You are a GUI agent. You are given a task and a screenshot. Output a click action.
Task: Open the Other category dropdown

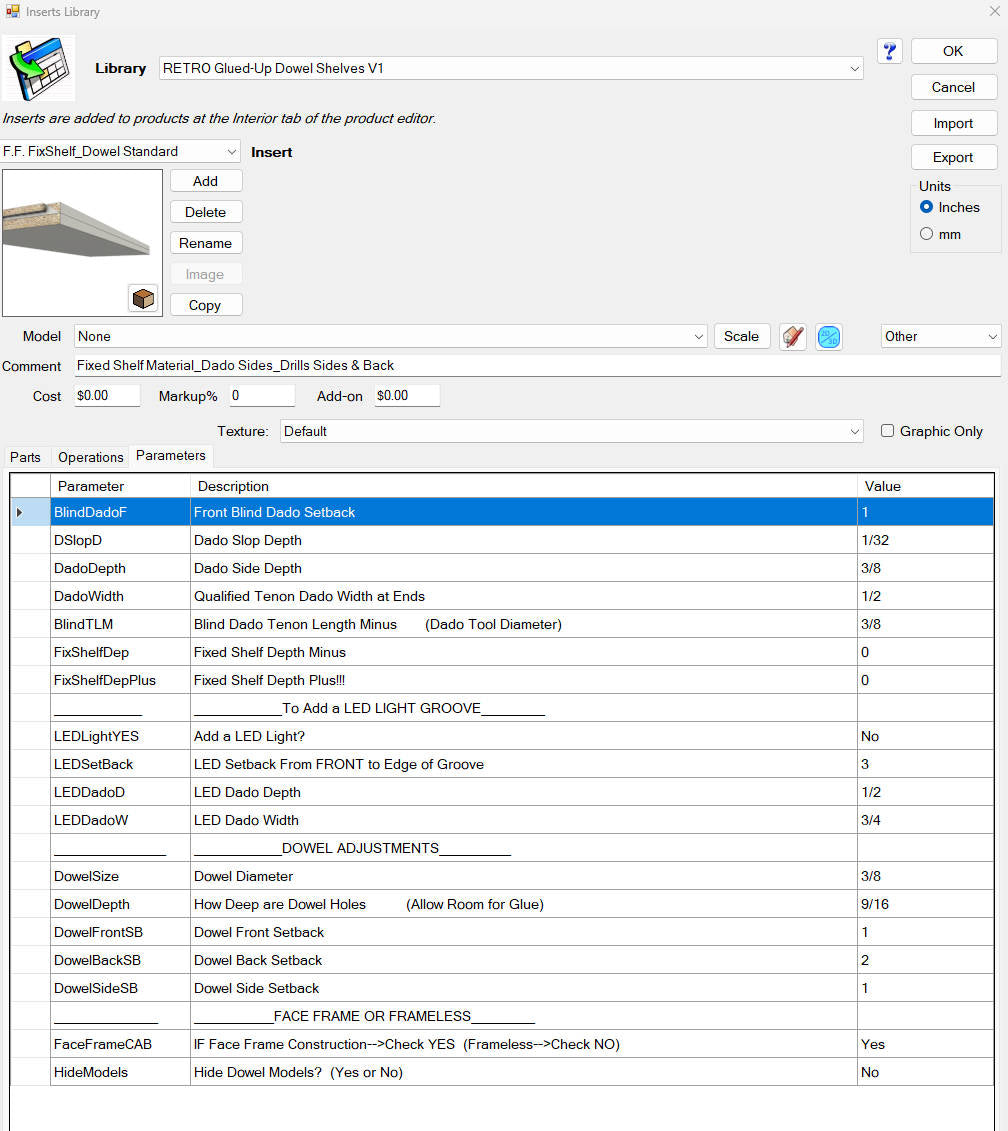click(x=940, y=337)
